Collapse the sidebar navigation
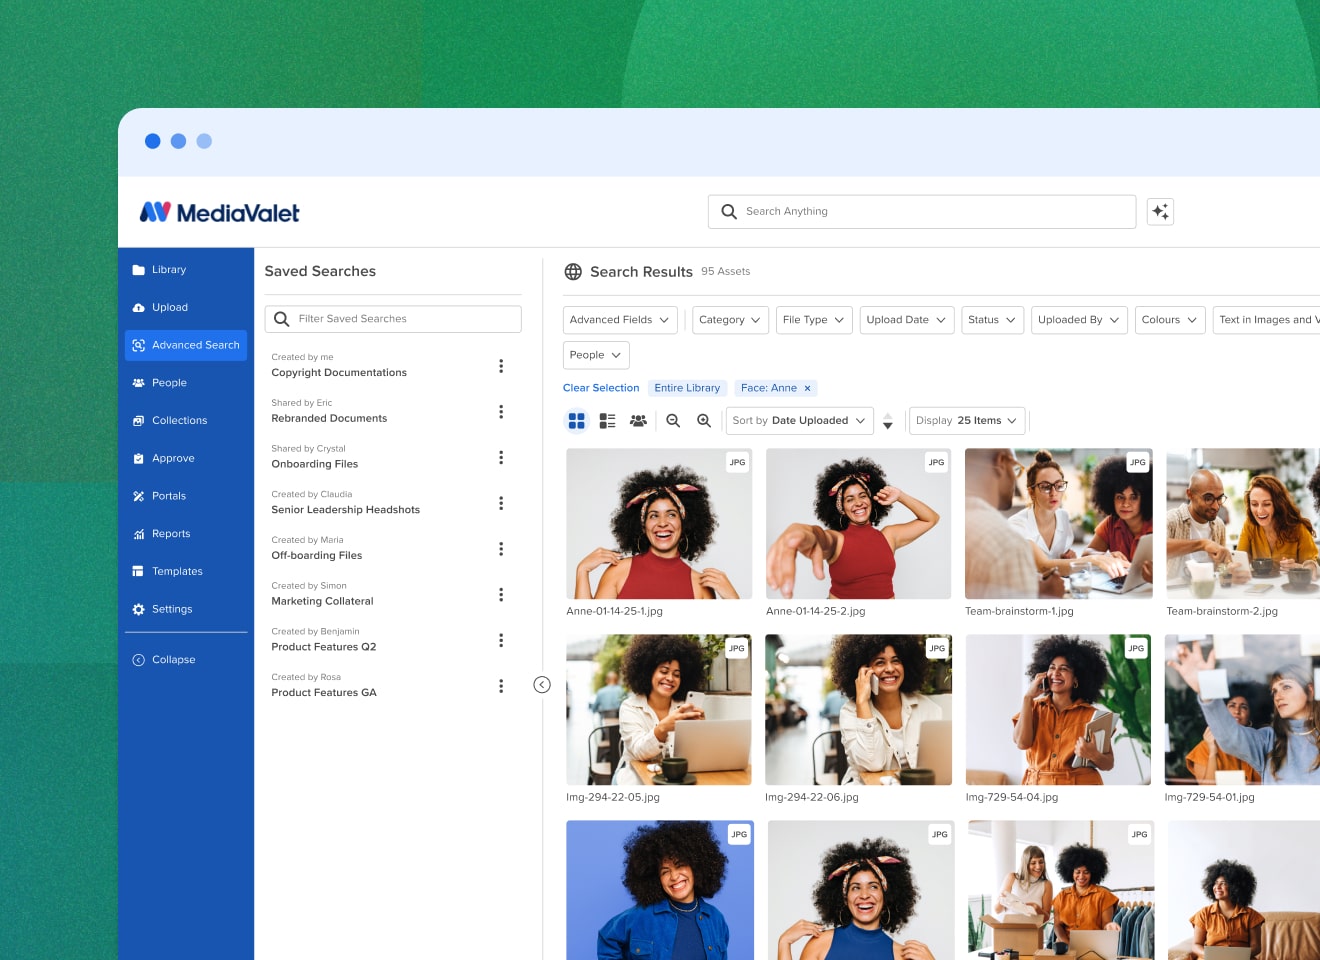Image resolution: width=1320 pixels, height=960 pixels. click(165, 660)
